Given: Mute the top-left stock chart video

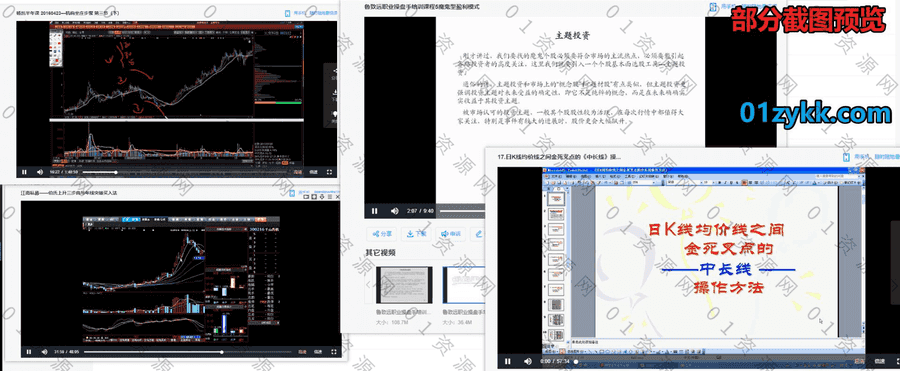Looking at the screenshot, I should [x=40, y=172].
